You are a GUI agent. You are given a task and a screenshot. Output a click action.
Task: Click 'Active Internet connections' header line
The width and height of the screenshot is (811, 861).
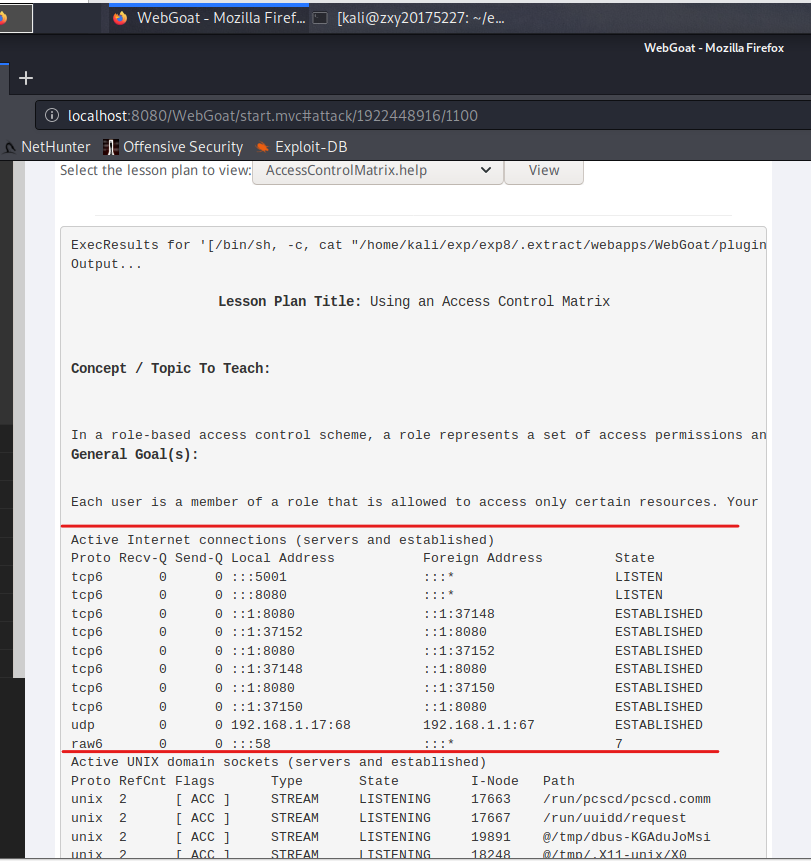coord(282,540)
